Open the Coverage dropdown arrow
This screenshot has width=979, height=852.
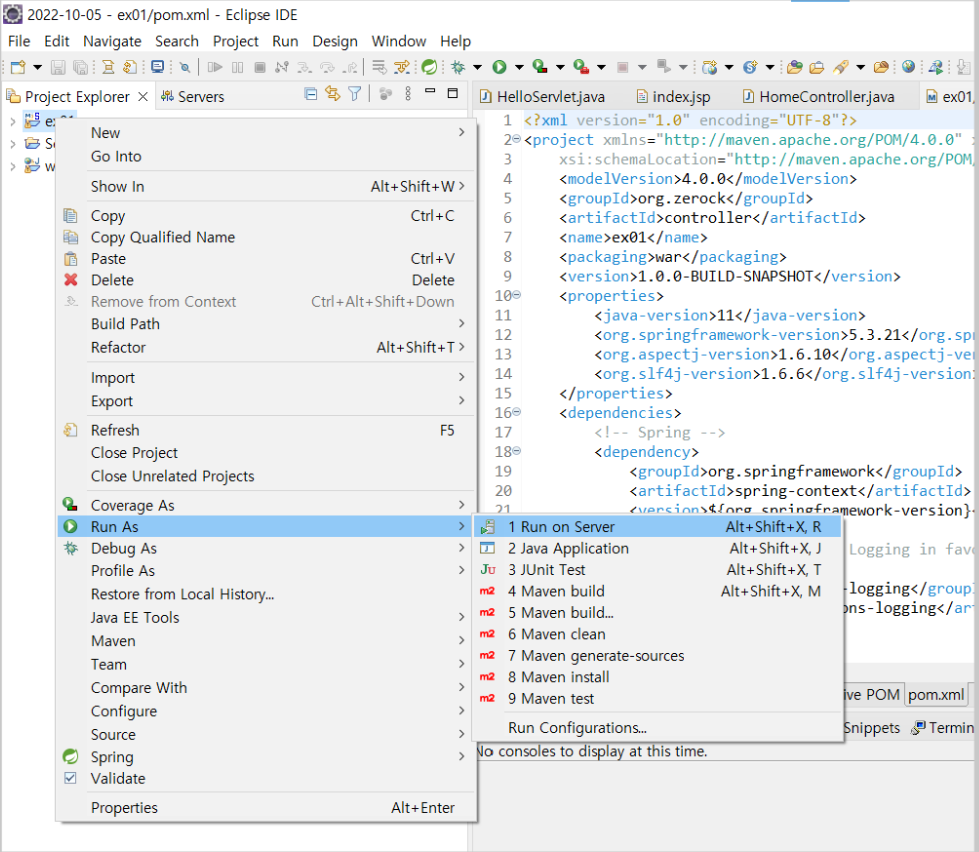click(560, 67)
